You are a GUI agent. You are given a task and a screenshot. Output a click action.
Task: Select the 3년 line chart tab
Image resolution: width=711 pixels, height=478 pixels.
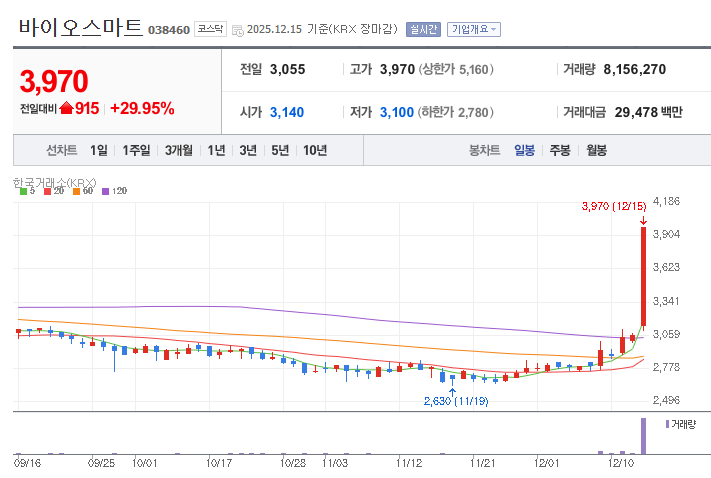click(248, 150)
